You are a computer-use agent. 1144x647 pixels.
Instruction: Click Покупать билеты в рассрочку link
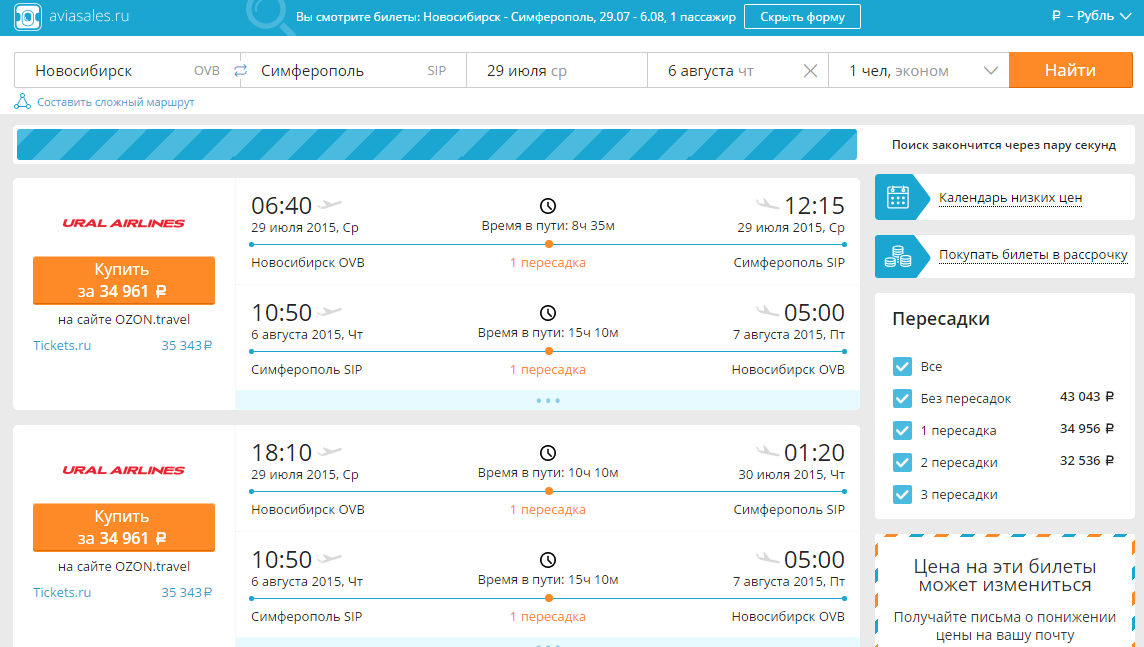[1033, 255]
